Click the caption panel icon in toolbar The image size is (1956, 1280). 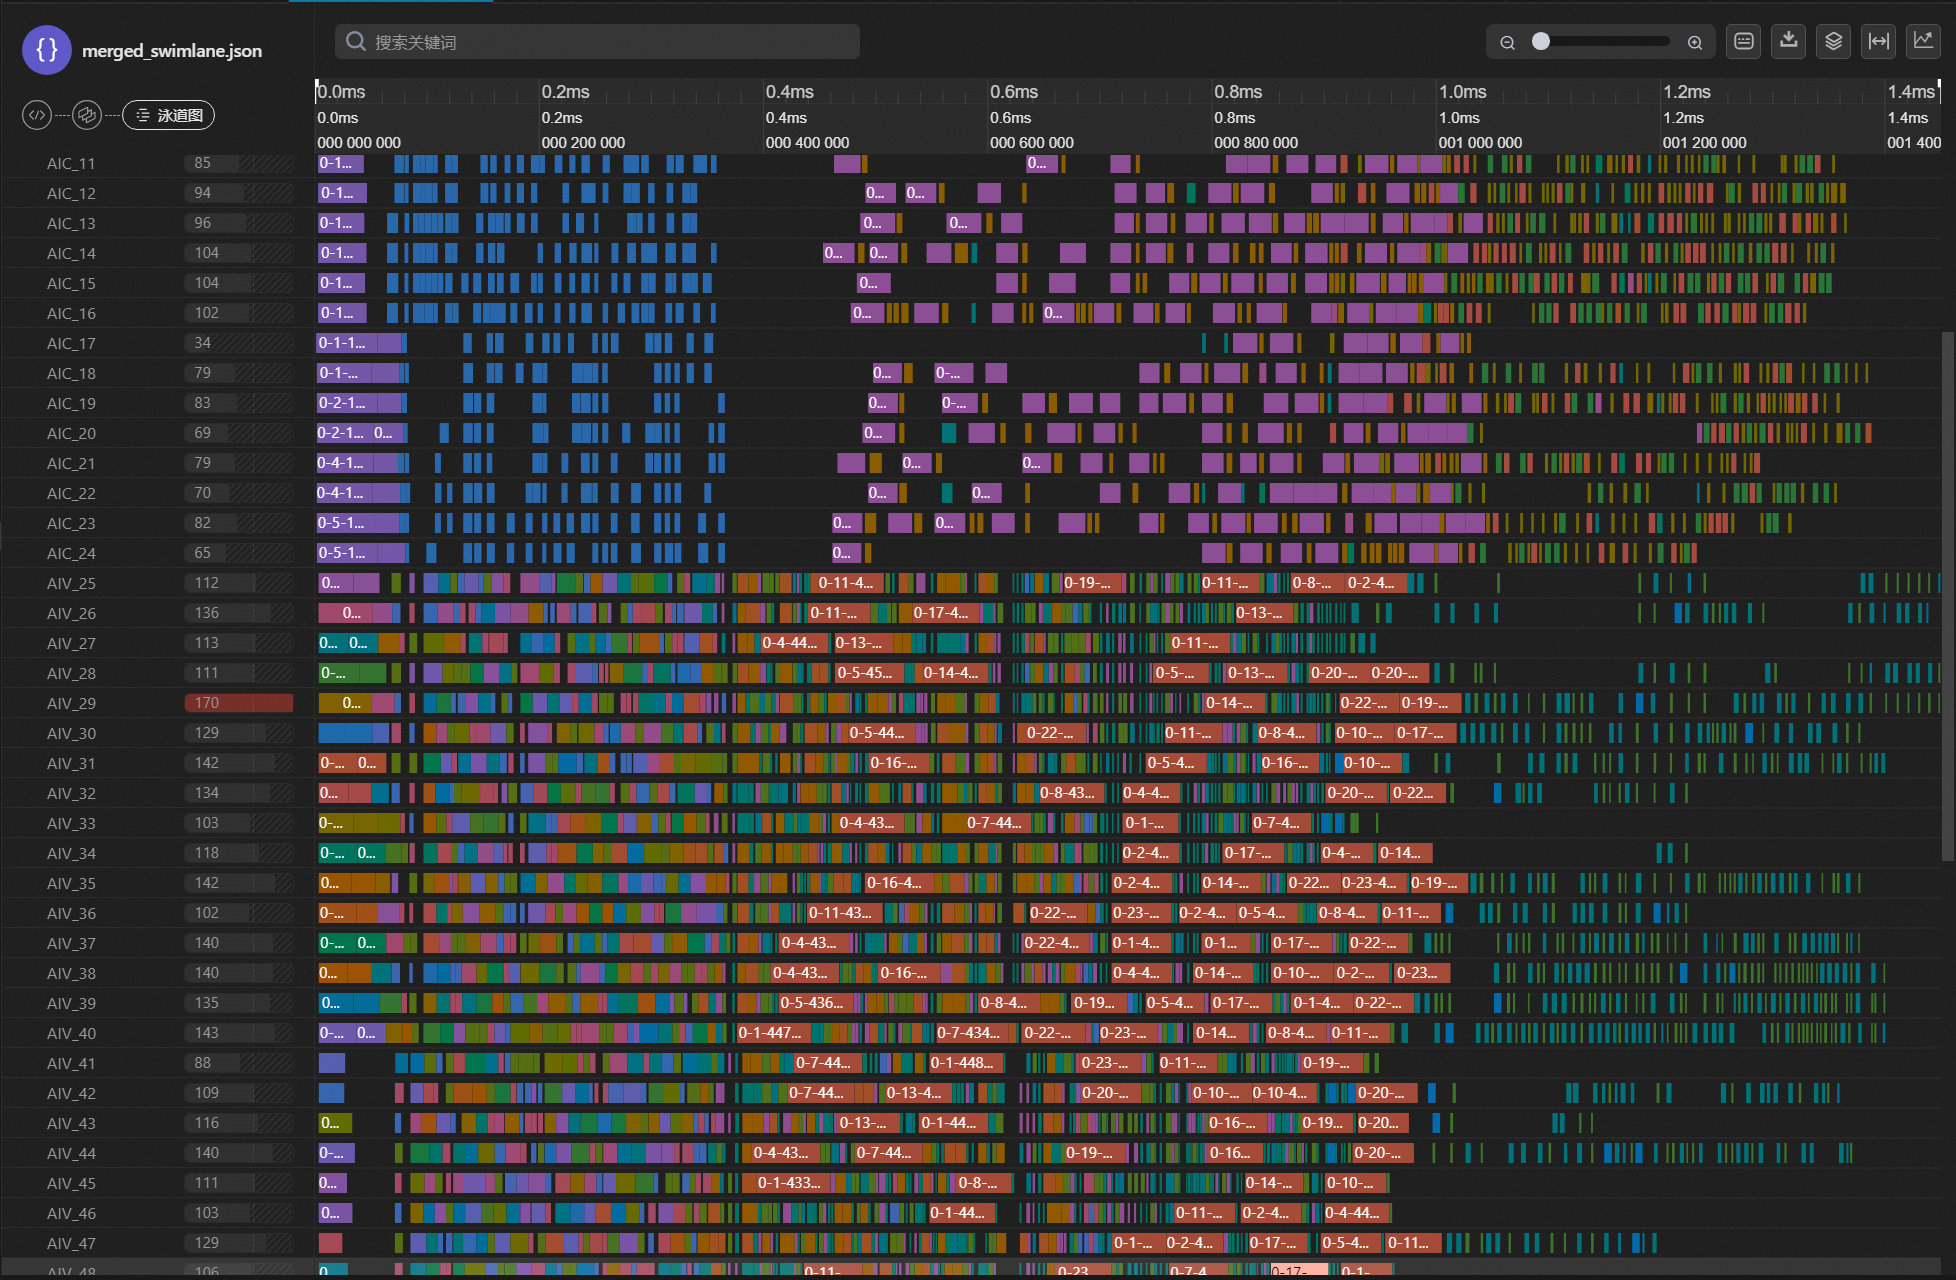[x=1743, y=41]
